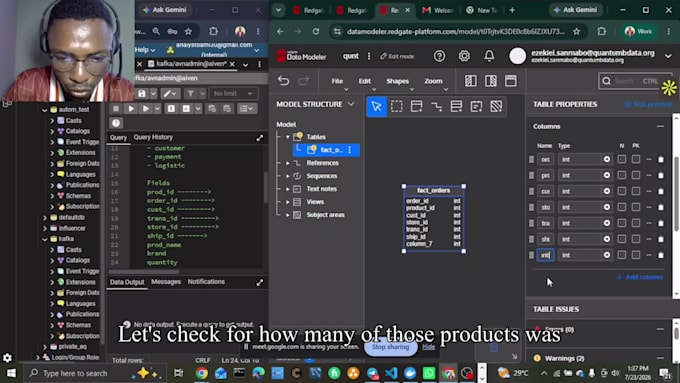Open Data Modeler settings gear

point(464,56)
